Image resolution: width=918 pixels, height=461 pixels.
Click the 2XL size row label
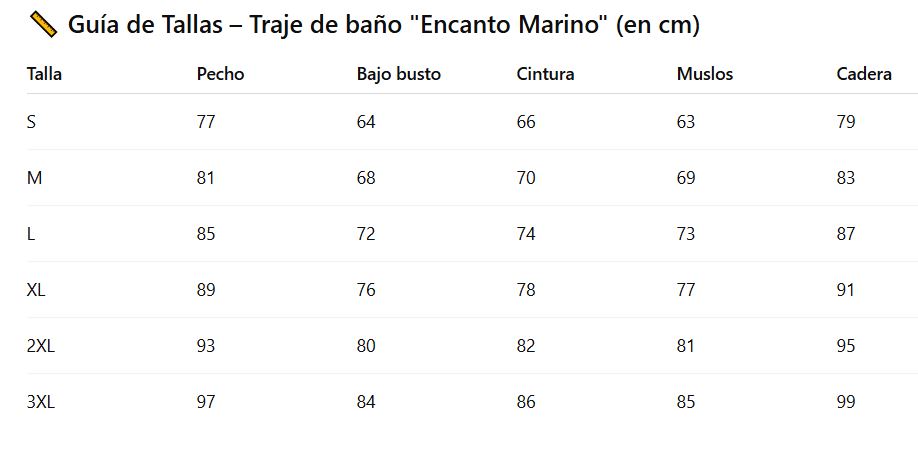pyautogui.click(x=40, y=346)
